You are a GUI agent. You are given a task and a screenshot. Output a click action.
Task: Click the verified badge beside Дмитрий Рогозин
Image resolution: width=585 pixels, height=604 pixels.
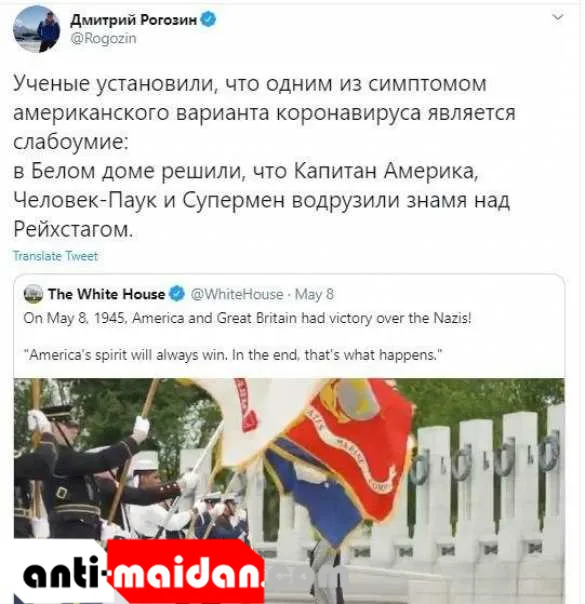pyautogui.click(x=209, y=19)
